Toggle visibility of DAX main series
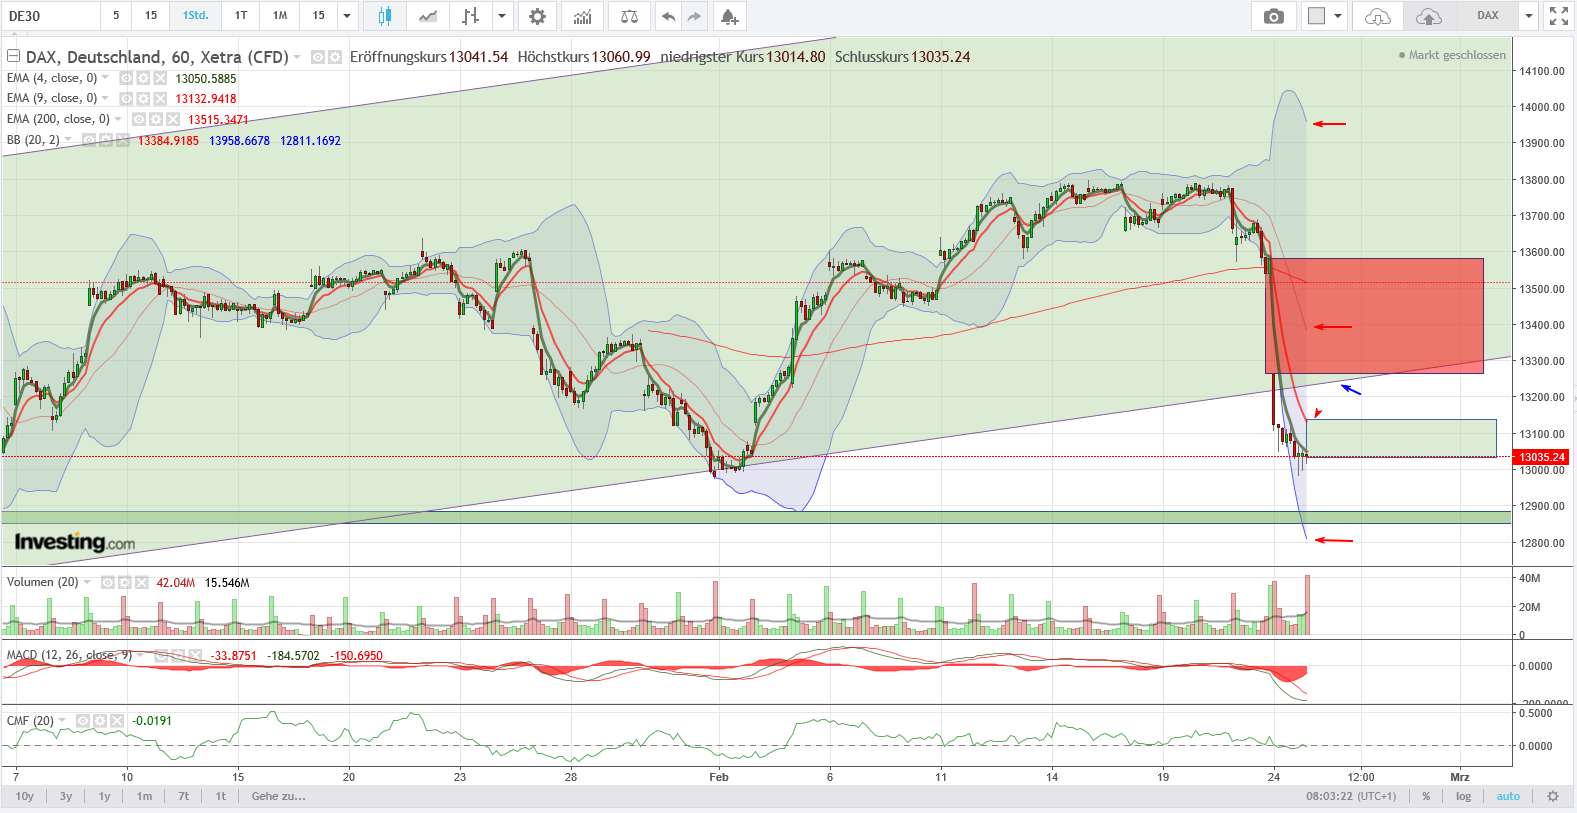Image resolution: width=1577 pixels, height=813 pixels. tap(318, 57)
